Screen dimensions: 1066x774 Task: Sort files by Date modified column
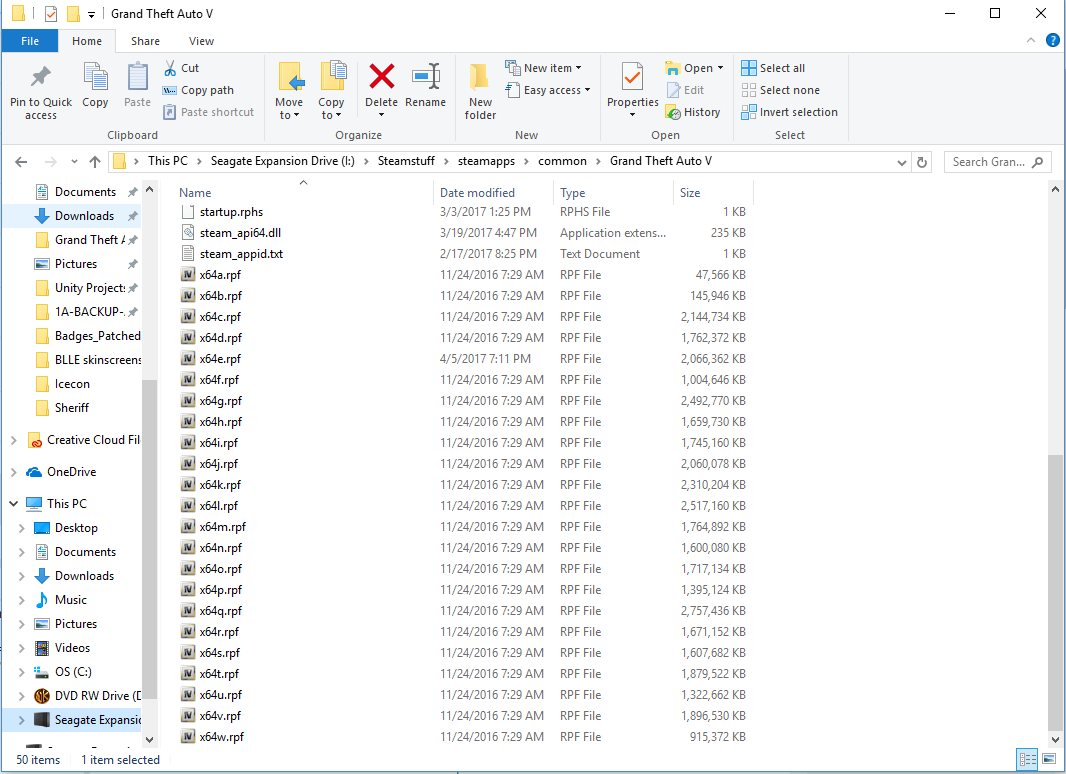(477, 193)
